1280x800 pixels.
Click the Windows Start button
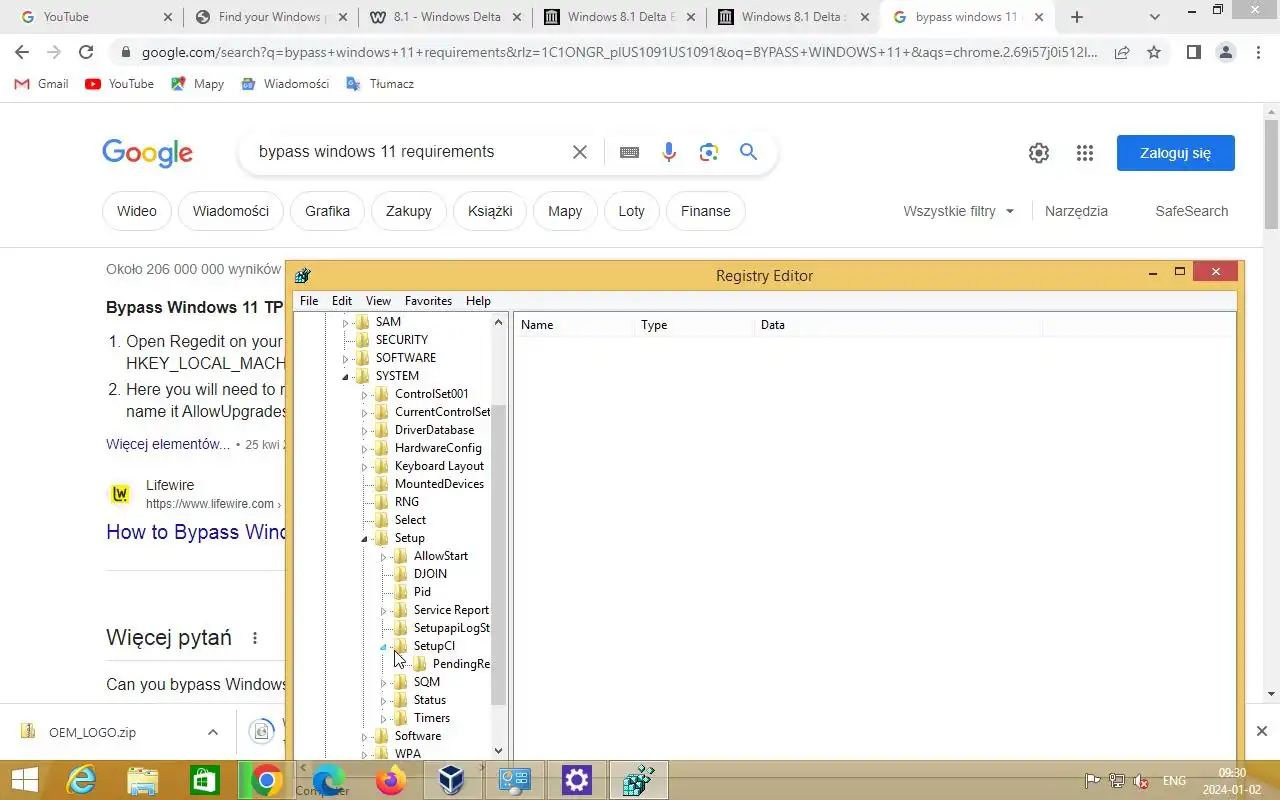[x=24, y=780]
